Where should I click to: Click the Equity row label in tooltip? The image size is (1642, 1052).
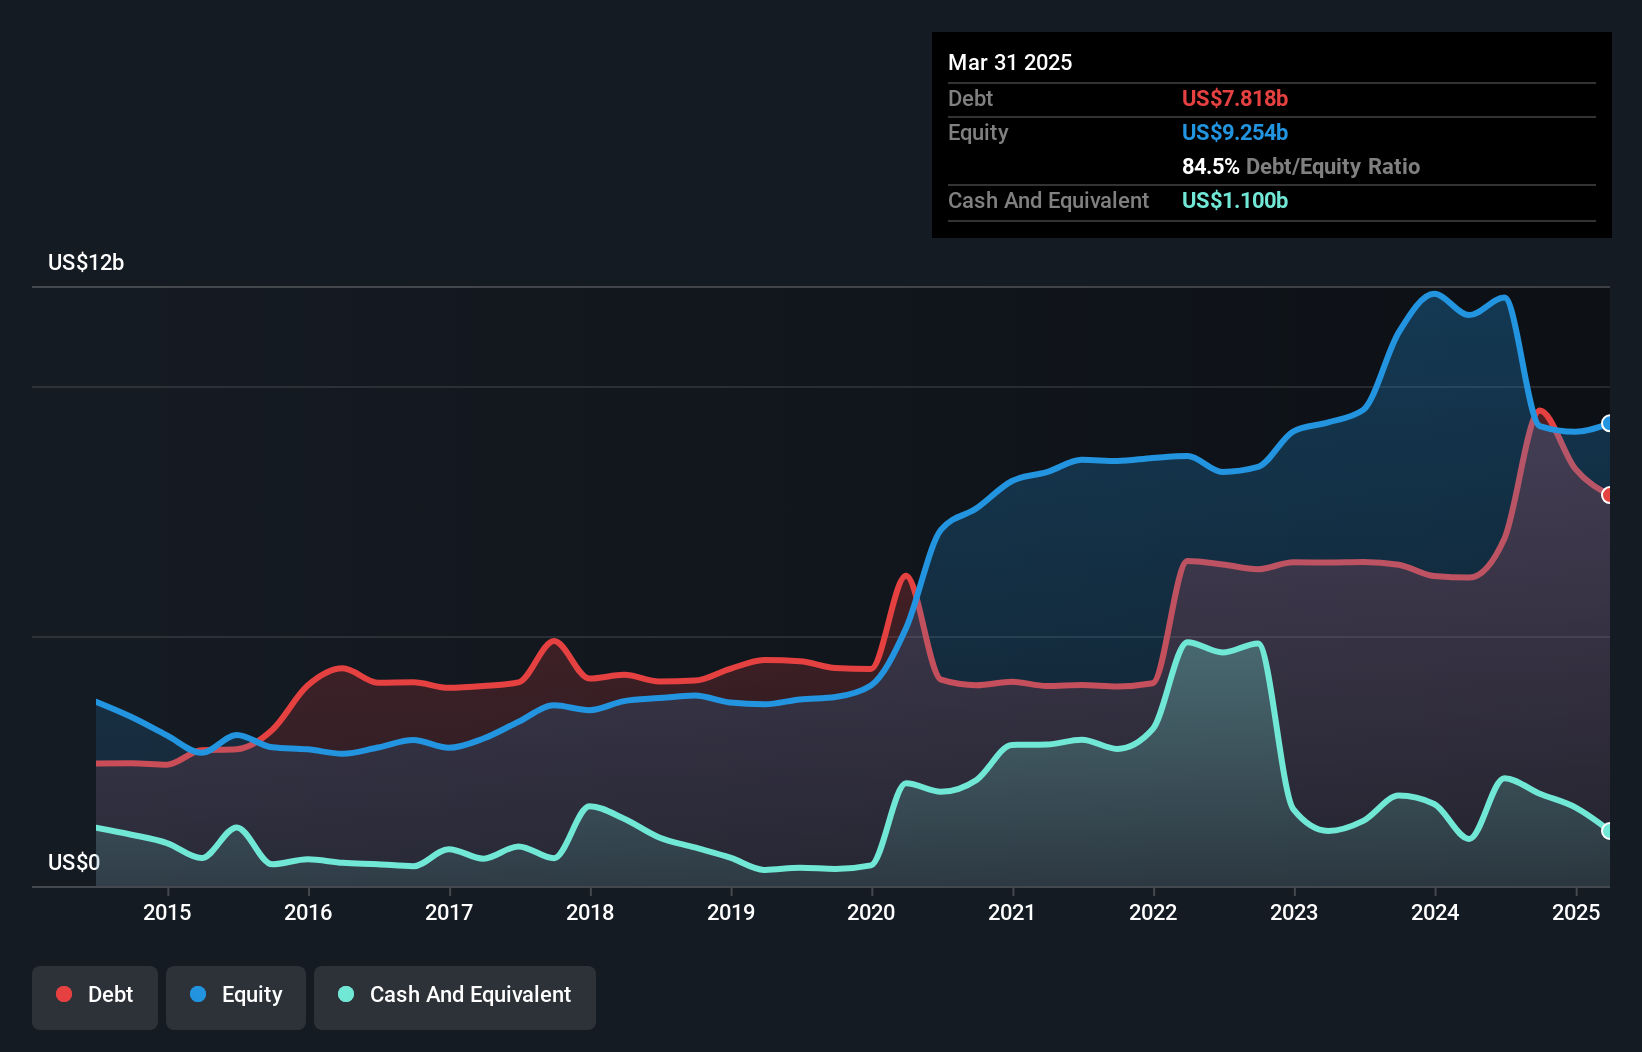(x=978, y=132)
